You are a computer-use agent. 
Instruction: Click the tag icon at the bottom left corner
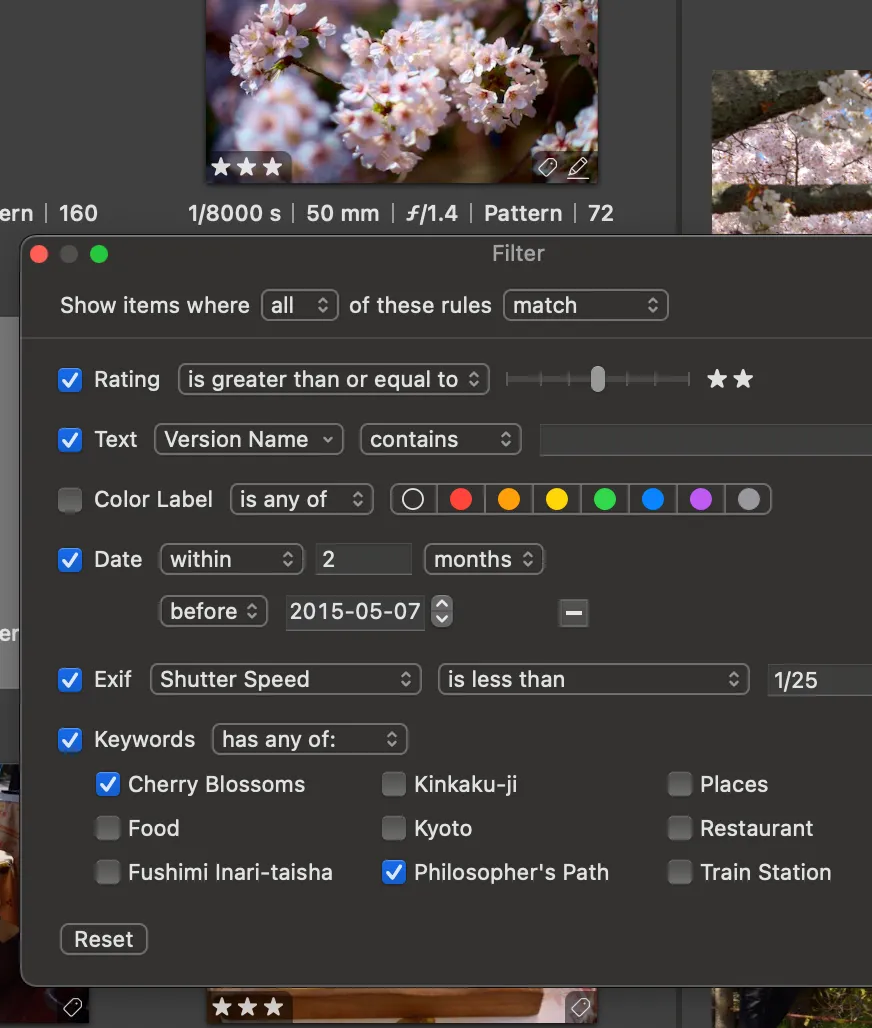(72, 1007)
